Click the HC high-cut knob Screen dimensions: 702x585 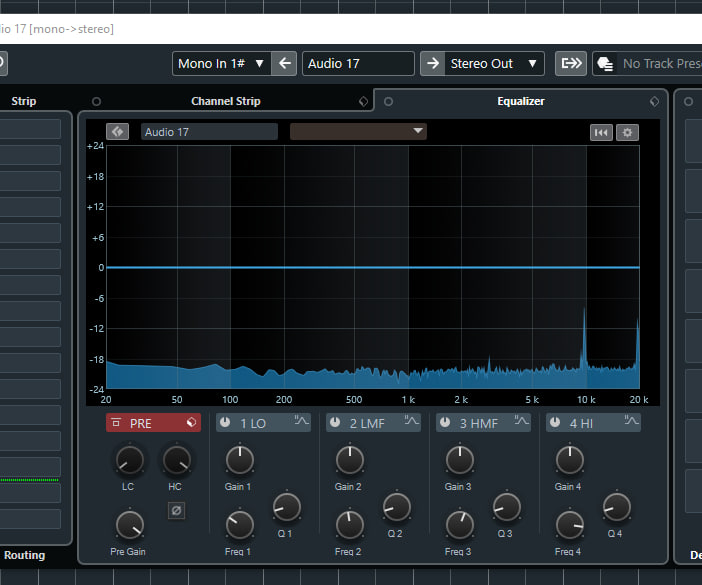[x=177, y=460]
